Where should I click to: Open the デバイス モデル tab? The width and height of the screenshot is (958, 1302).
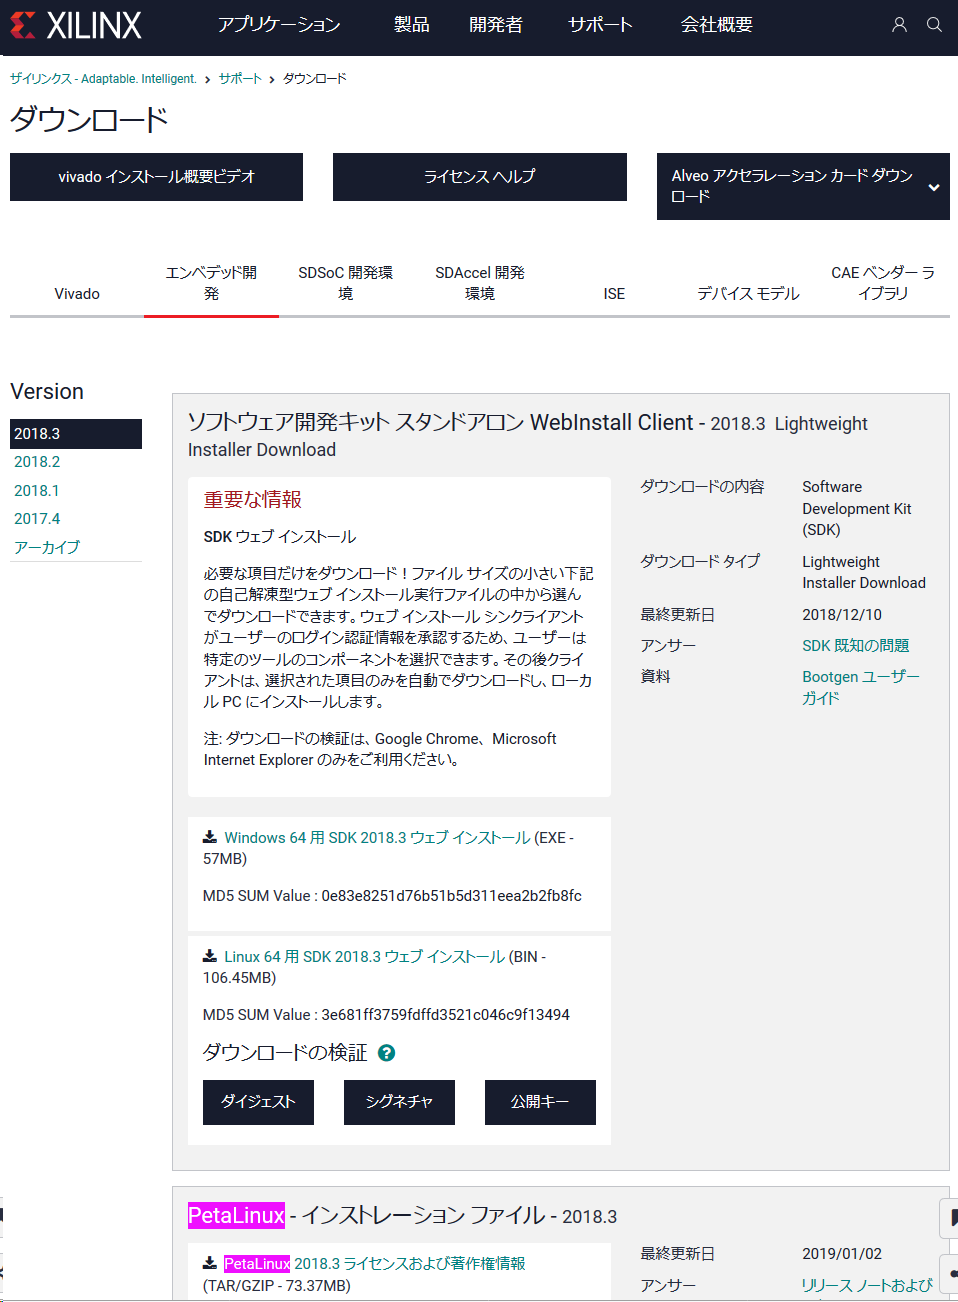(x=748, y=293)
